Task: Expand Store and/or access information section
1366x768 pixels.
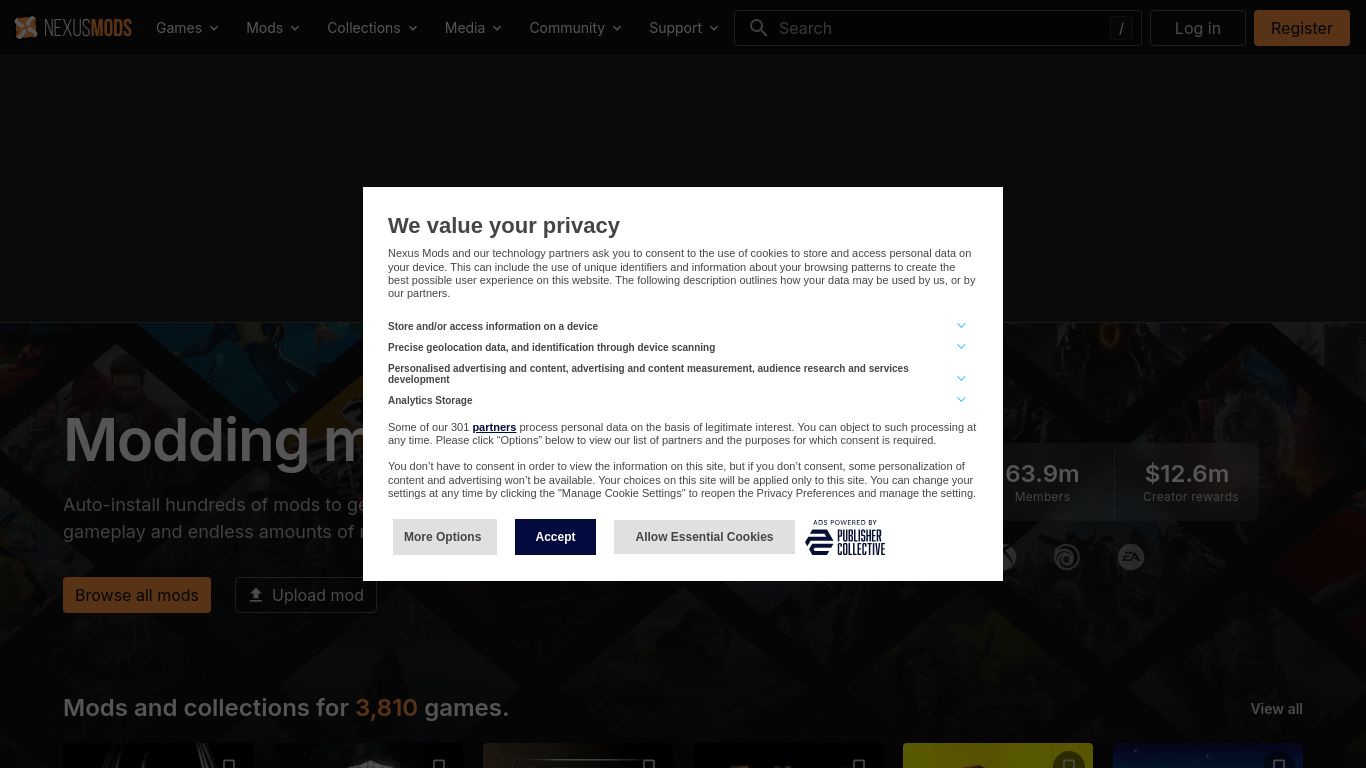Action: [x=961, y=326]
